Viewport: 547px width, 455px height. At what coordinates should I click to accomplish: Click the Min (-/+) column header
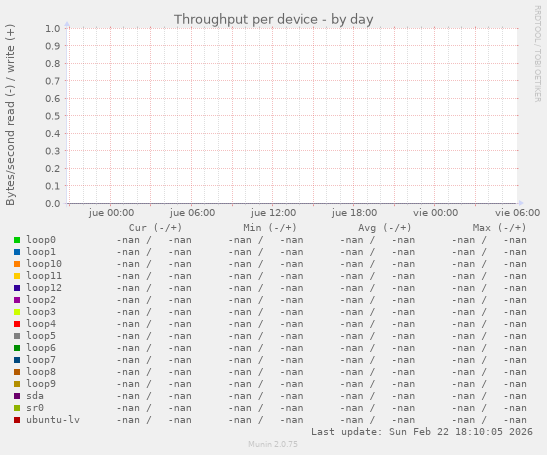pyautogui.click(x=270, y=228)
